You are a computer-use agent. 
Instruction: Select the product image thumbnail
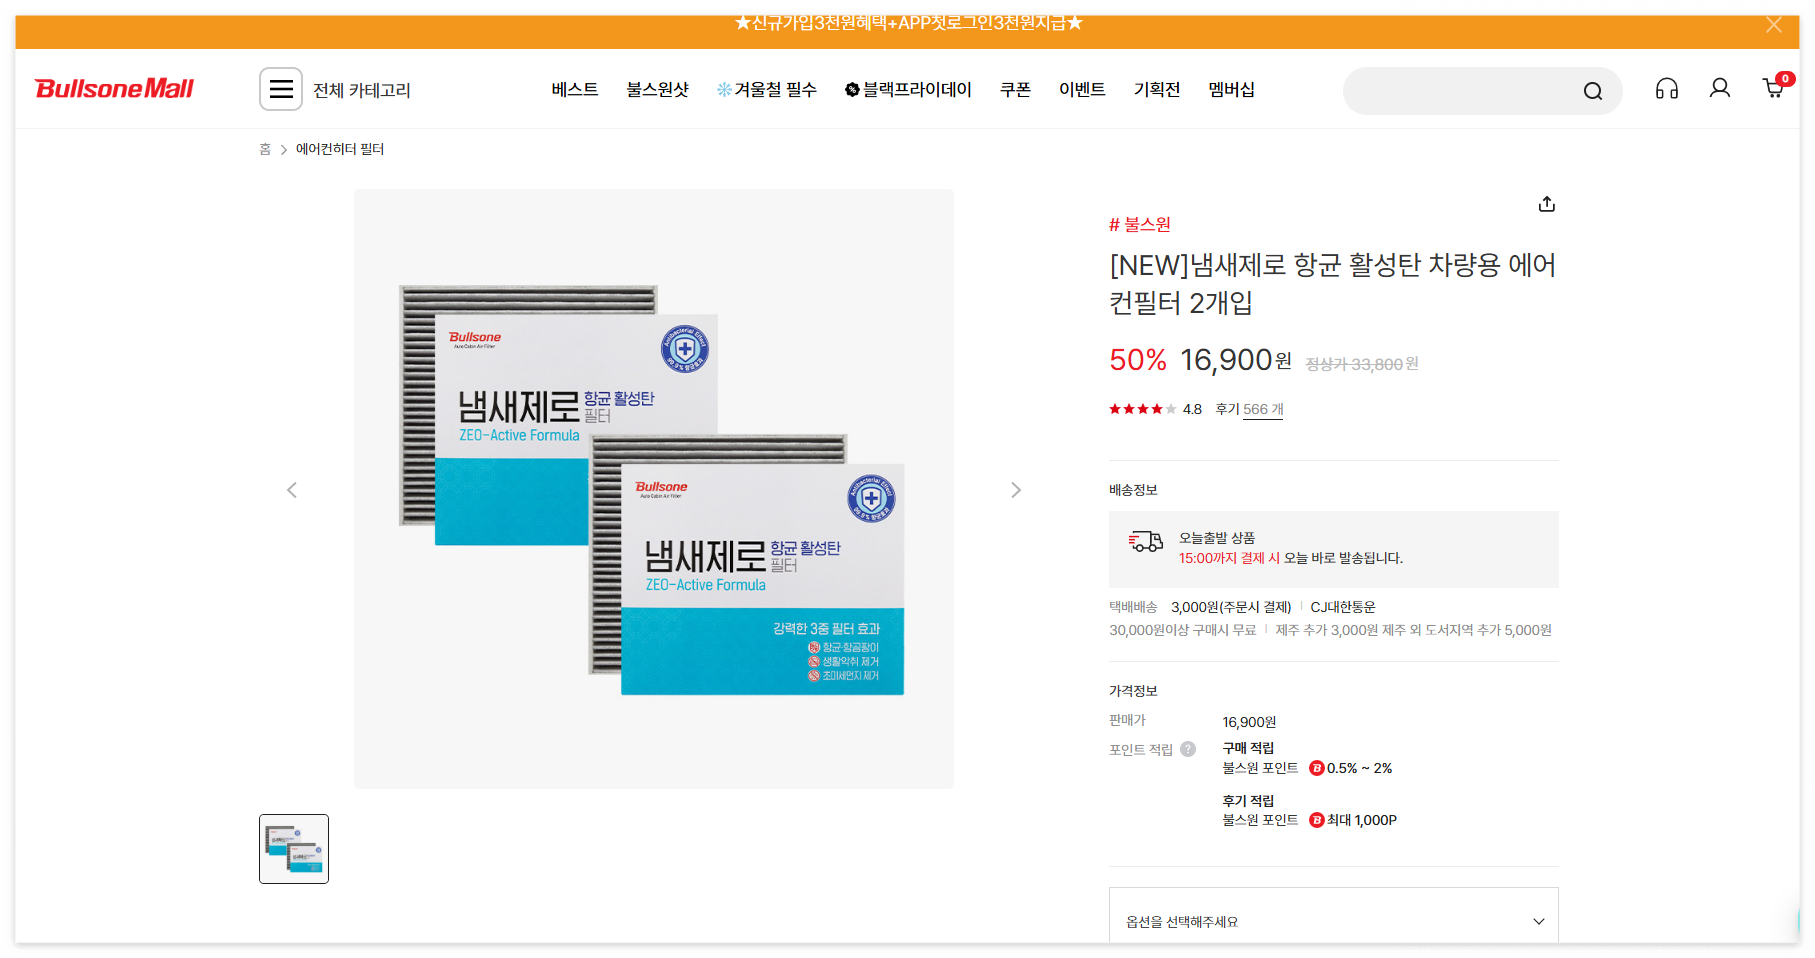pos(294,849)
